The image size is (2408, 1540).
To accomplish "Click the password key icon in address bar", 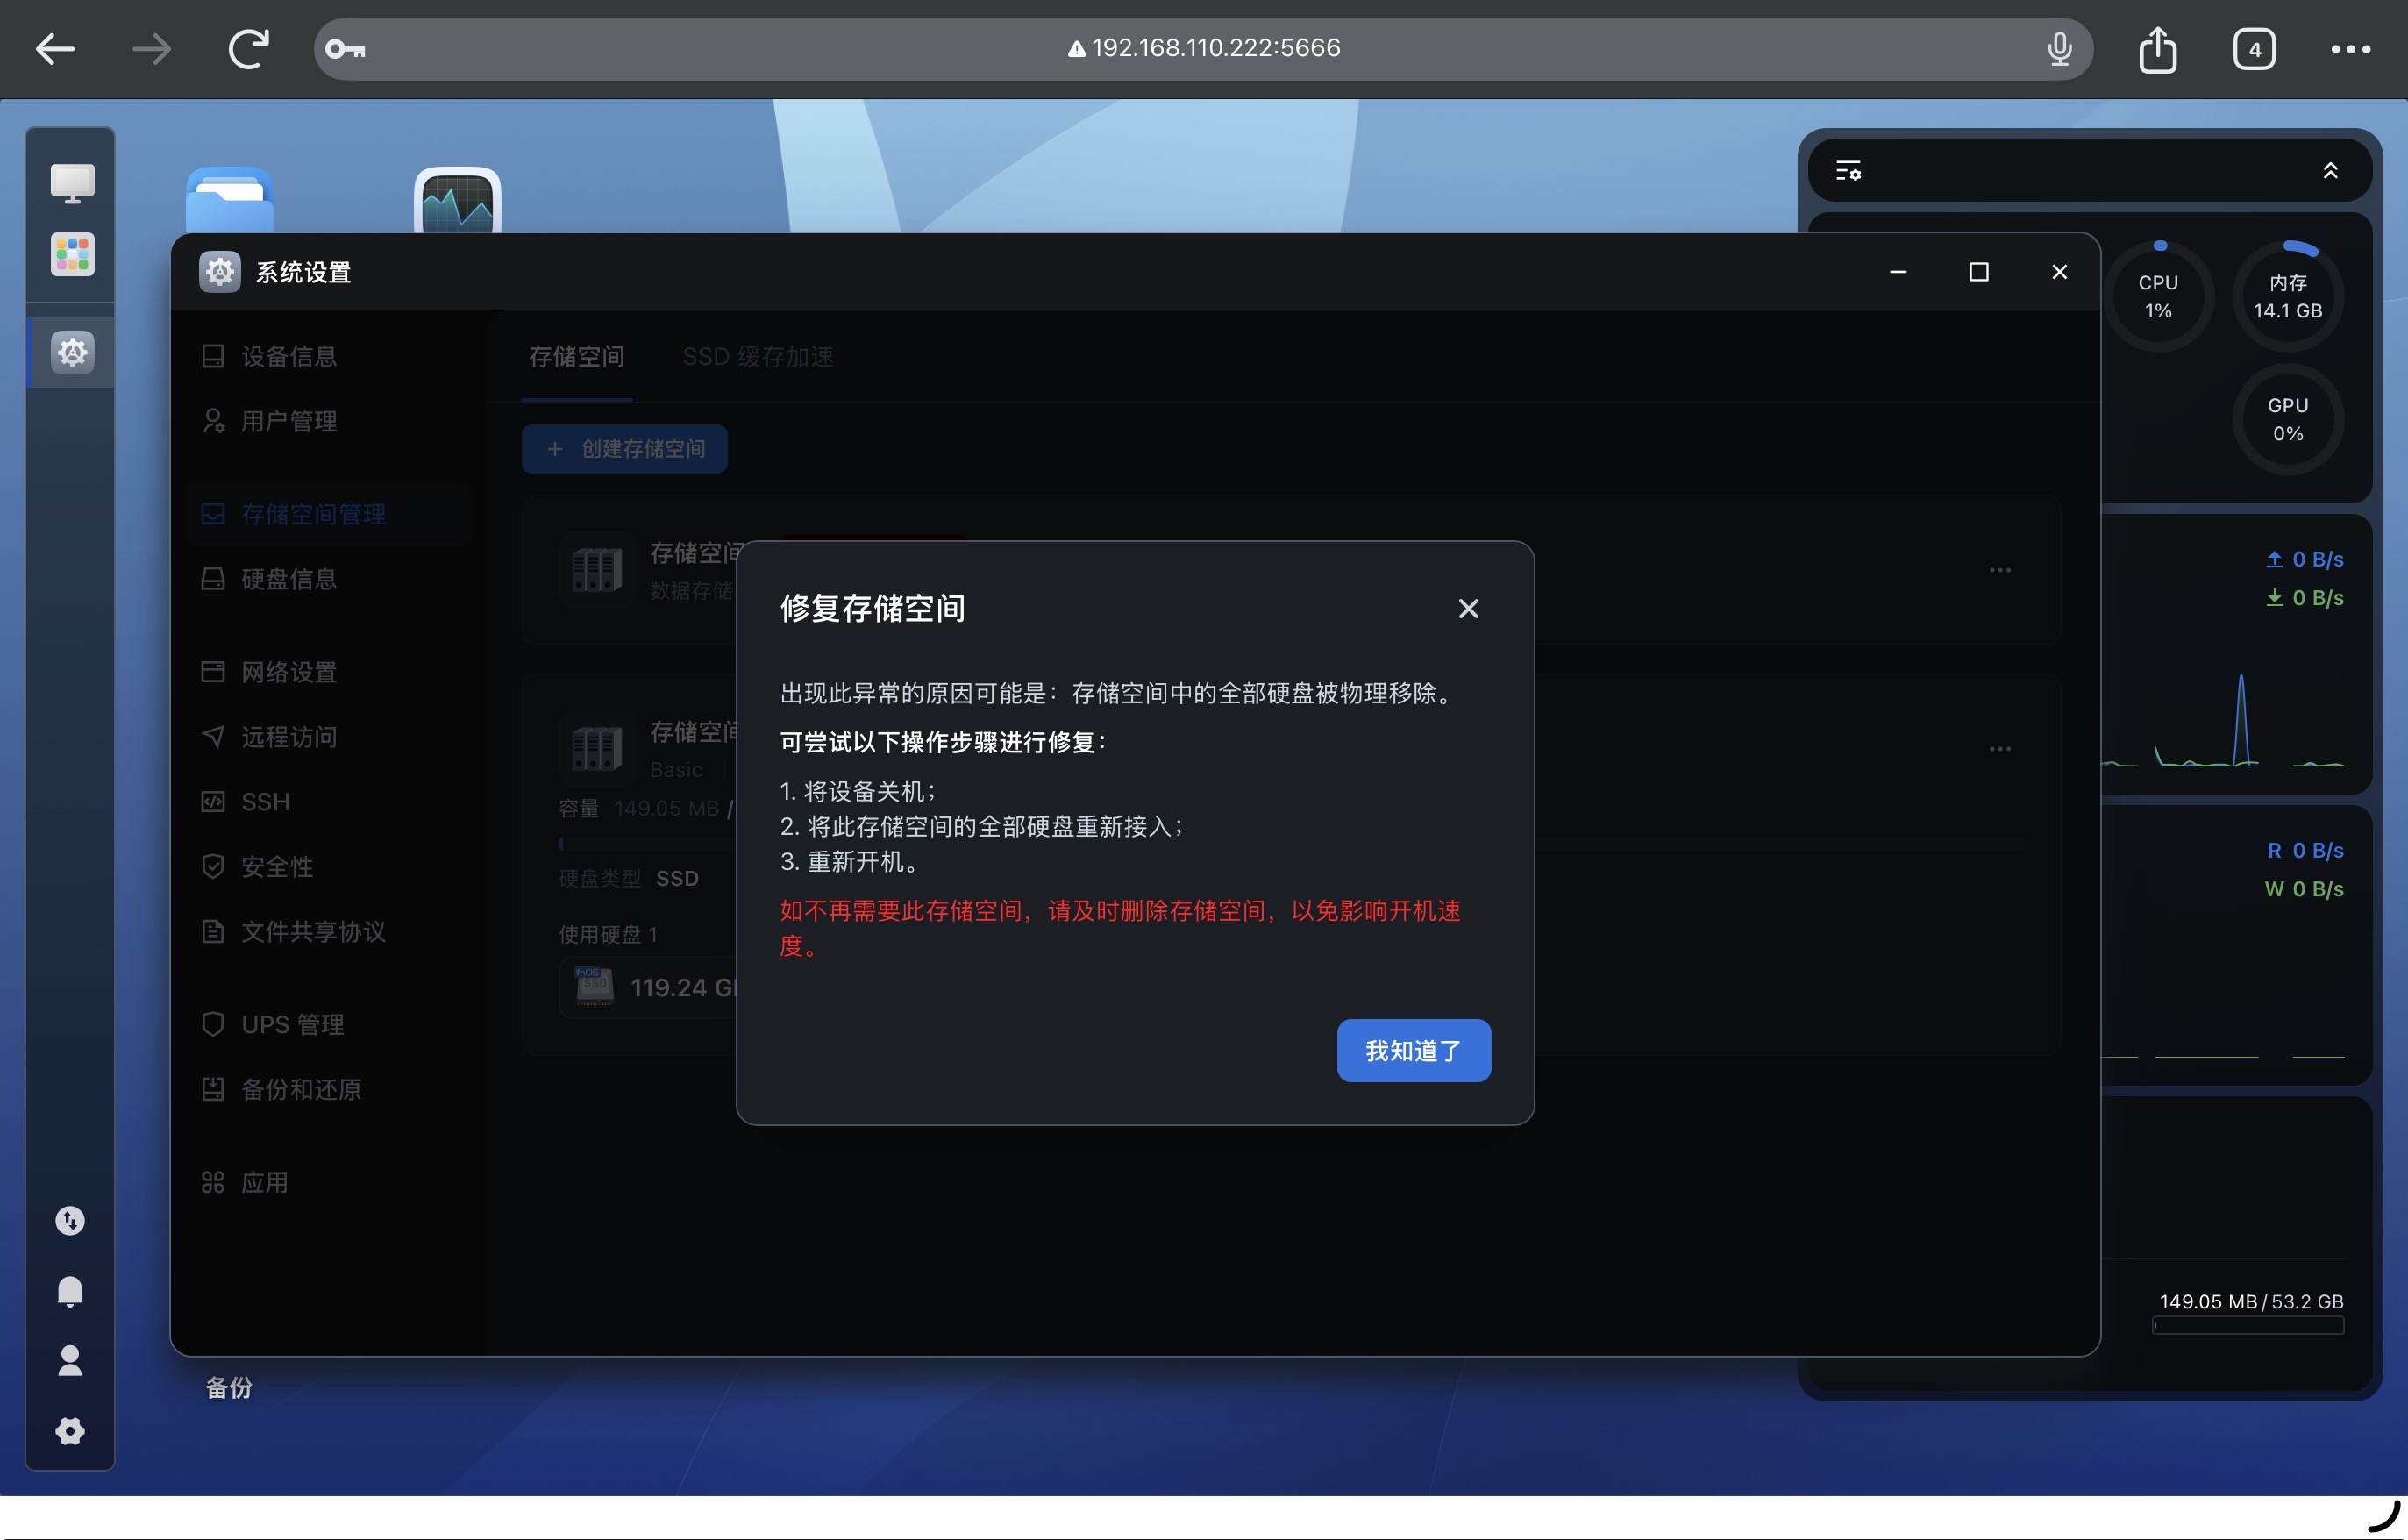I will (345, 48).
